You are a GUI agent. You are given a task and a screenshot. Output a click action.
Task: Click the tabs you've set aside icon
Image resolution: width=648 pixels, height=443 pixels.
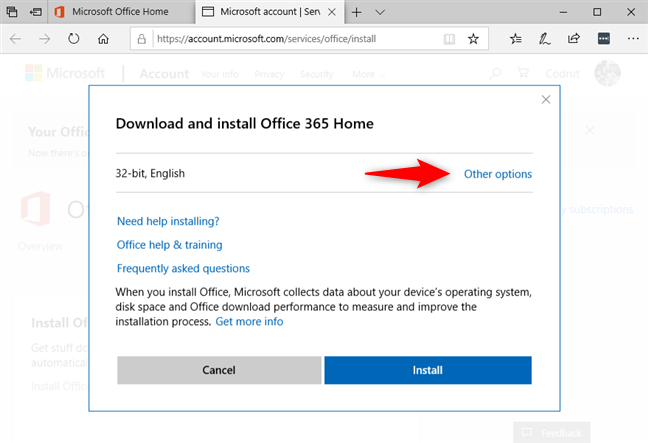tap(12, 12)
